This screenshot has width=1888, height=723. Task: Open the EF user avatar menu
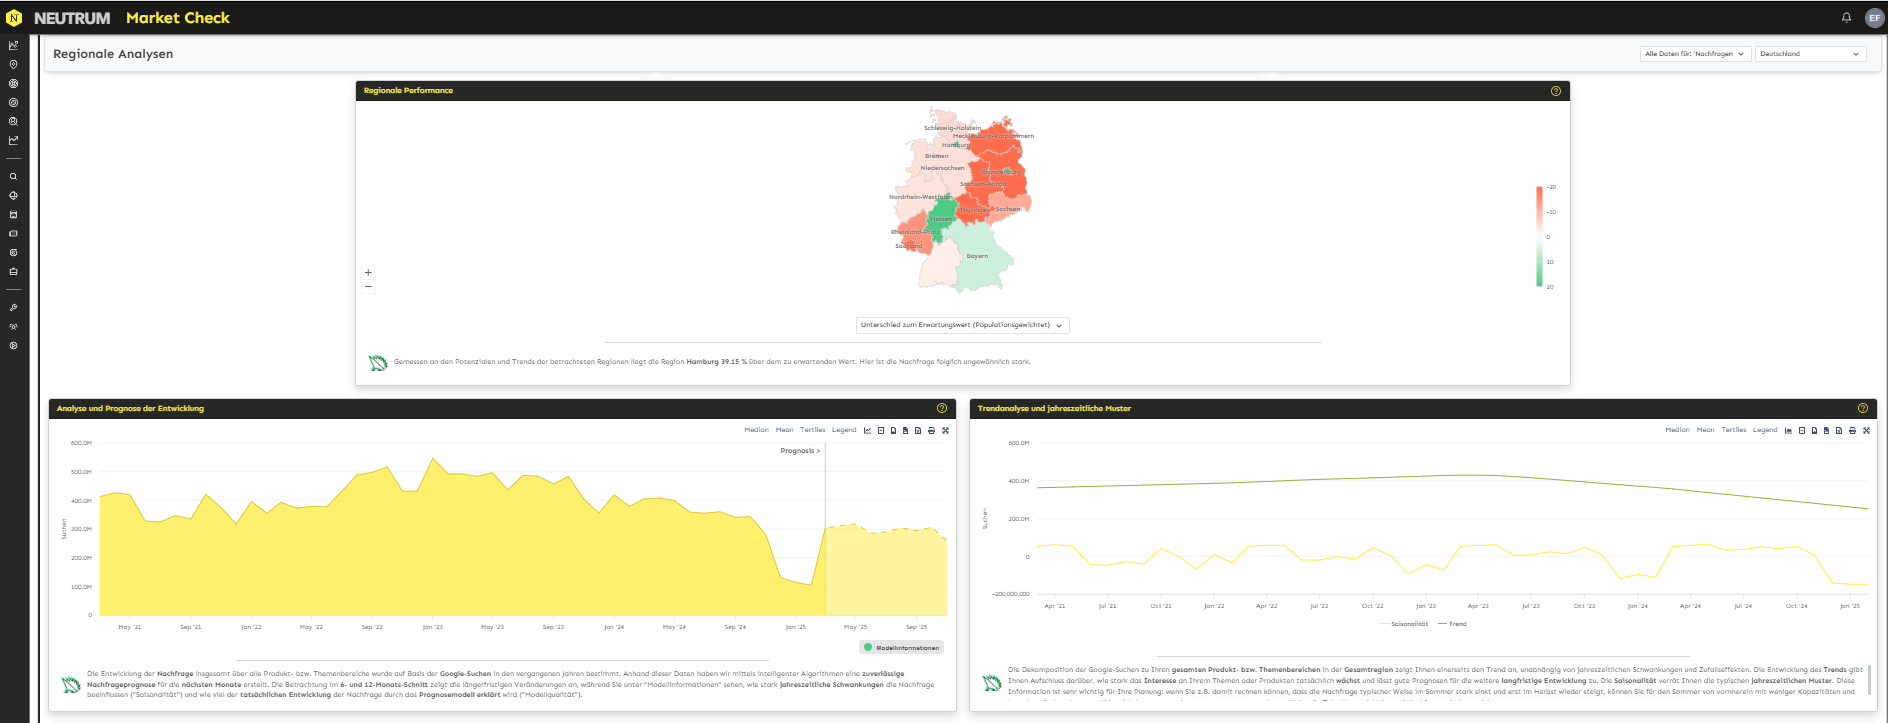click(1874, 17)
